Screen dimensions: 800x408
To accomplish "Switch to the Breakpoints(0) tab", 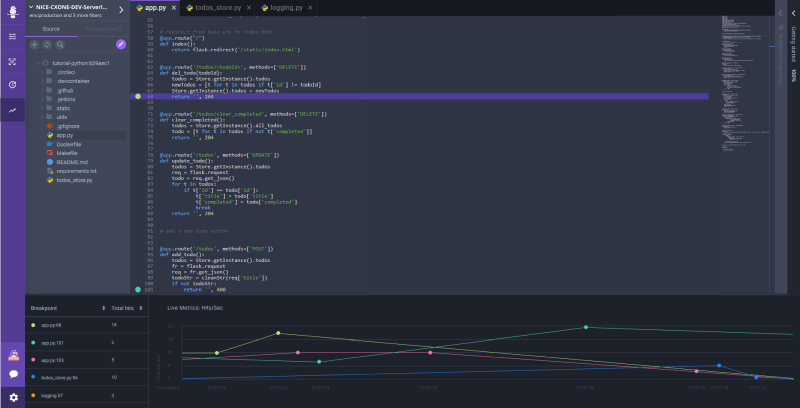I will tap(103, 29).
